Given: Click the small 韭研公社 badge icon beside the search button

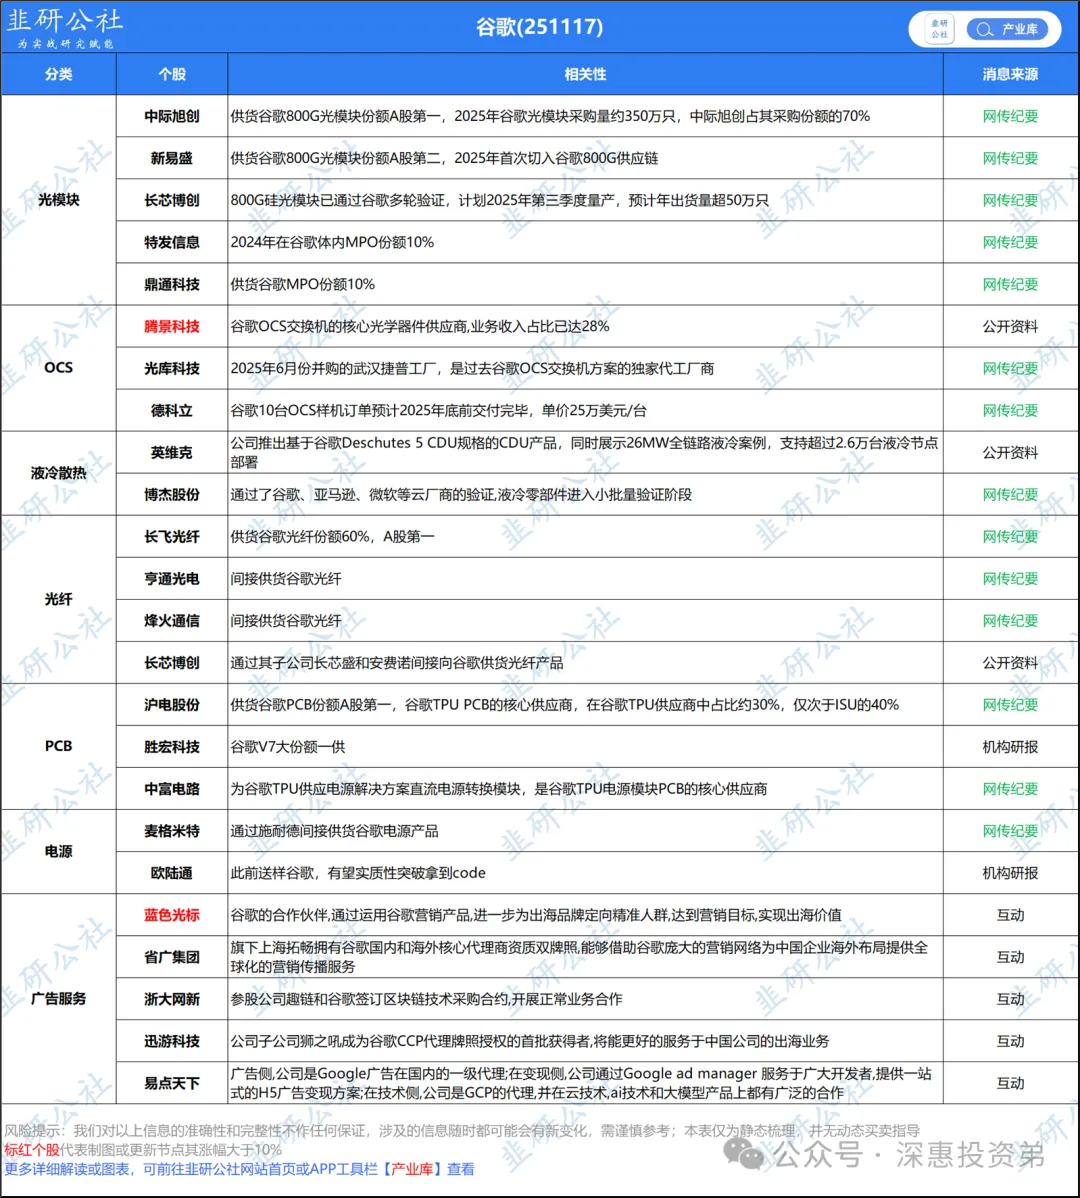Looking at the screenshot, I should point(939,29).
